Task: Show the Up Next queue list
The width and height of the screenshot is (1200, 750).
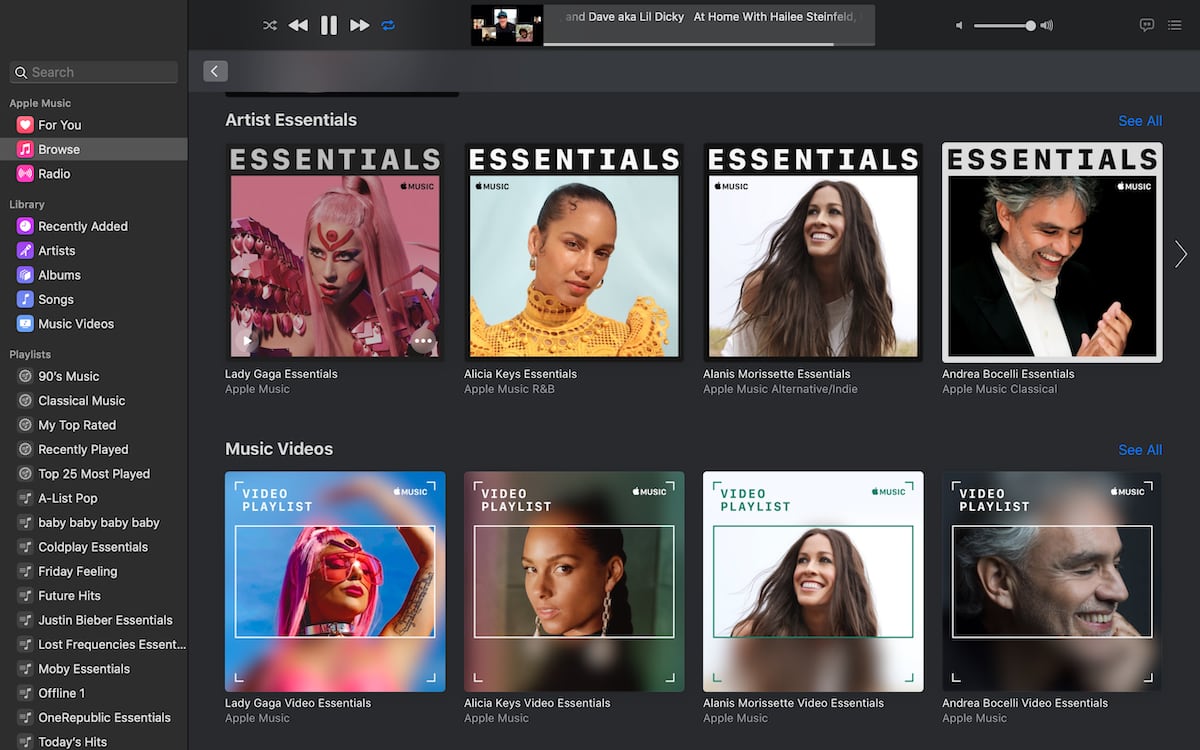Action: [x=1175, y=25]
